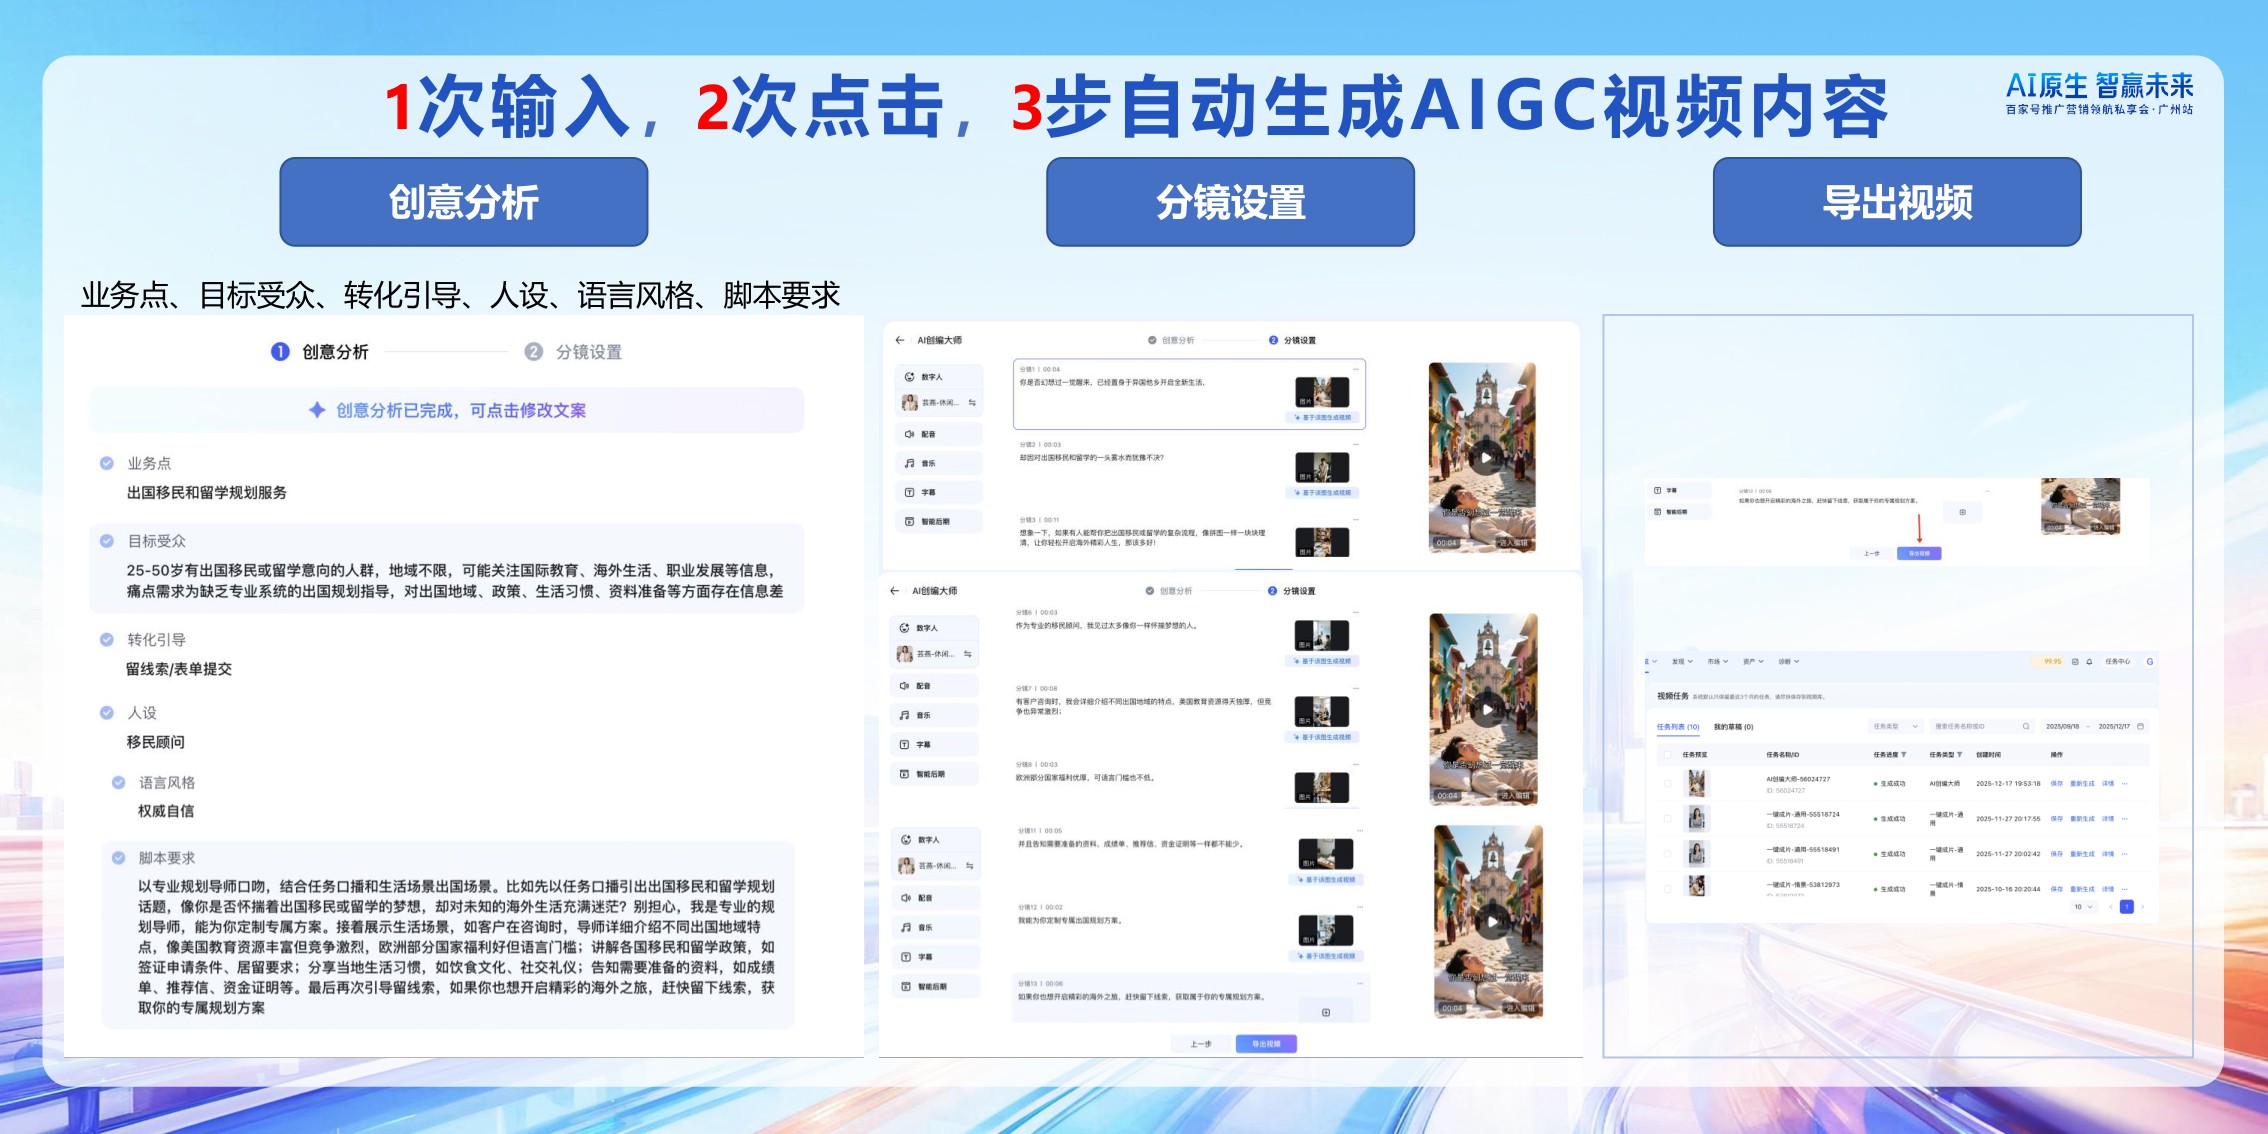Click 重新生成 for the first video task
This screenshot has height=1134, width=2268.
2083,784
